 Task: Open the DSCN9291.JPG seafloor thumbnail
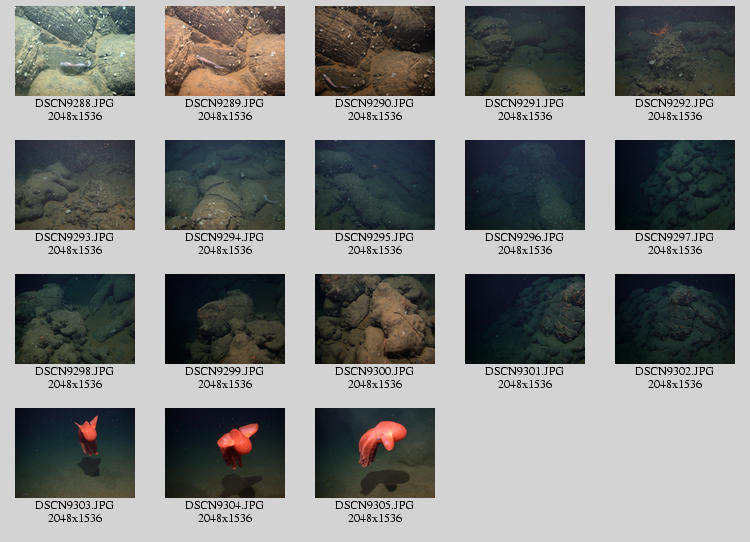pyautogui.click(x=525, y=51)
